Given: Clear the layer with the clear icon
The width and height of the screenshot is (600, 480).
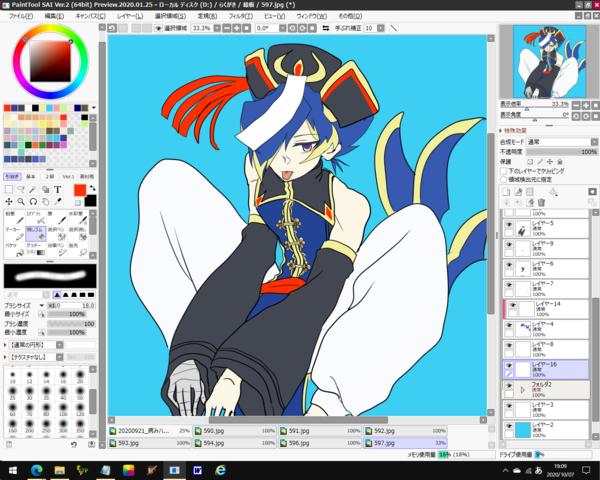Looking at the screenshot, I should (x=530, y=202).
